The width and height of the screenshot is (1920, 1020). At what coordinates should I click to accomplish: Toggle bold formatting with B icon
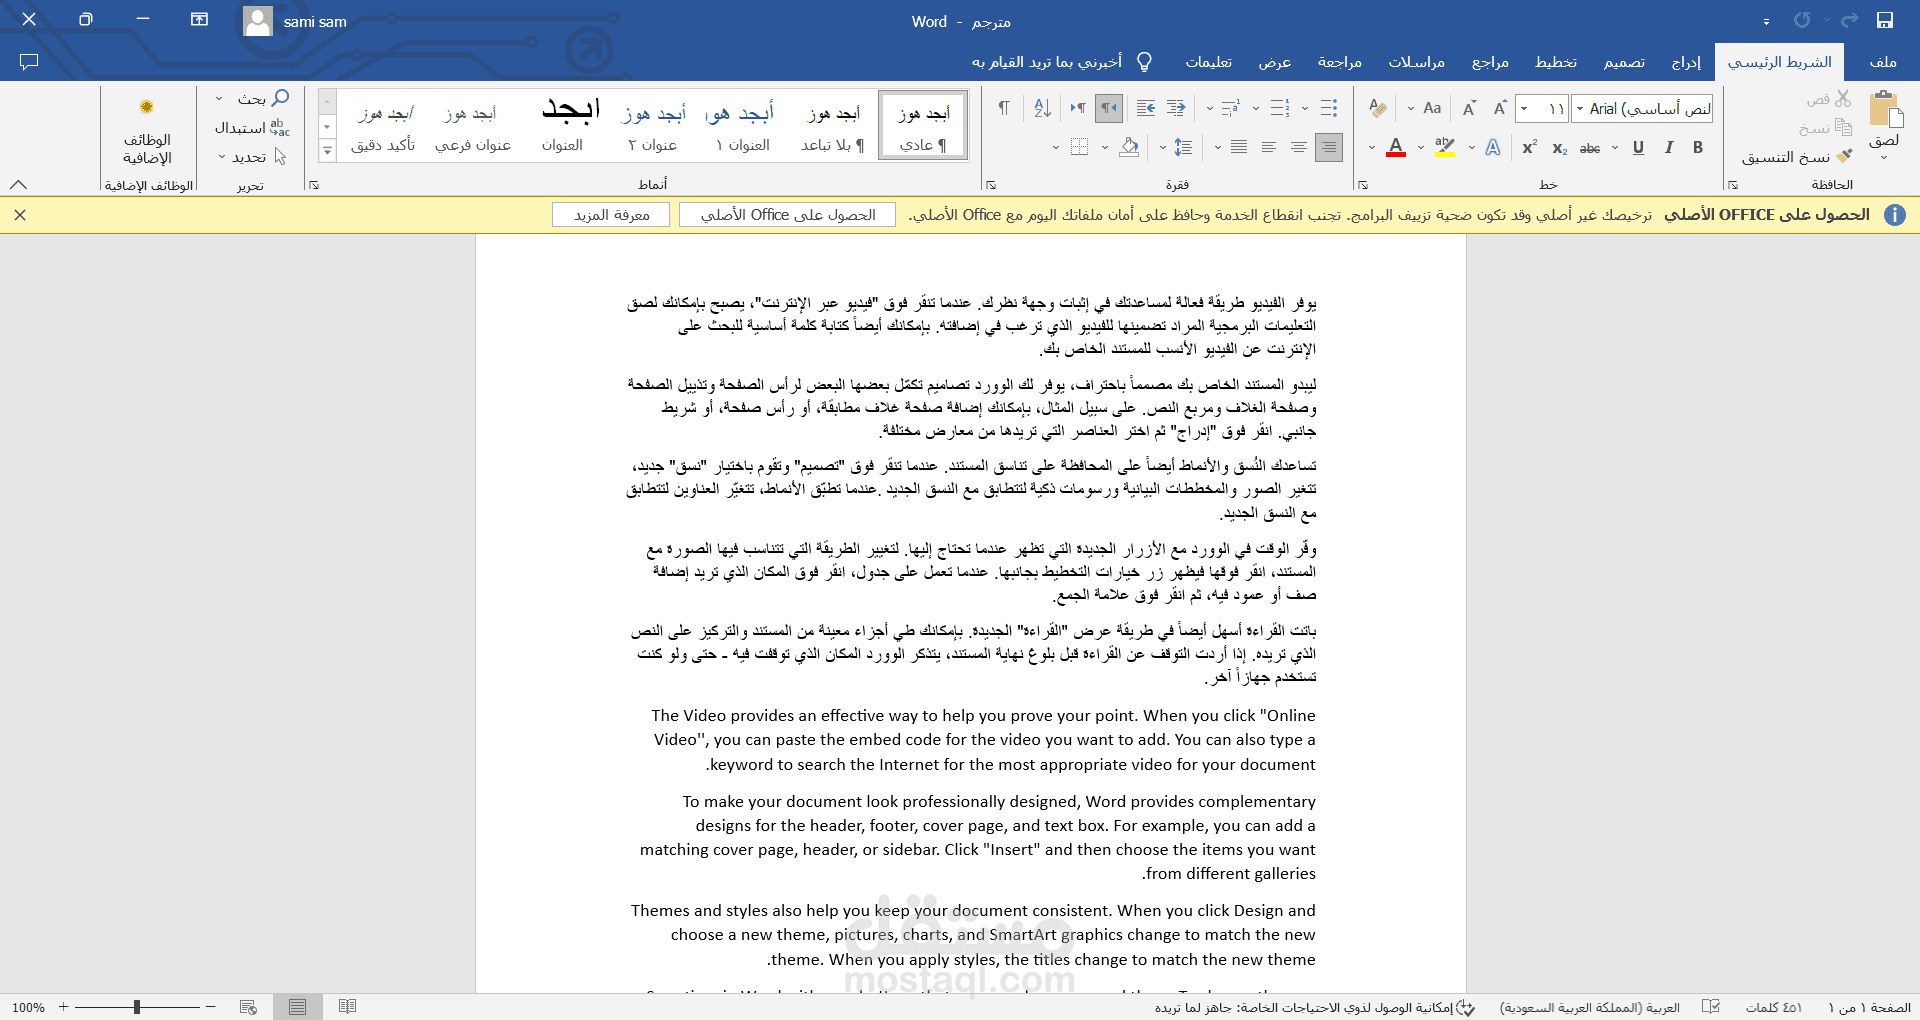tap(1698, 148)
